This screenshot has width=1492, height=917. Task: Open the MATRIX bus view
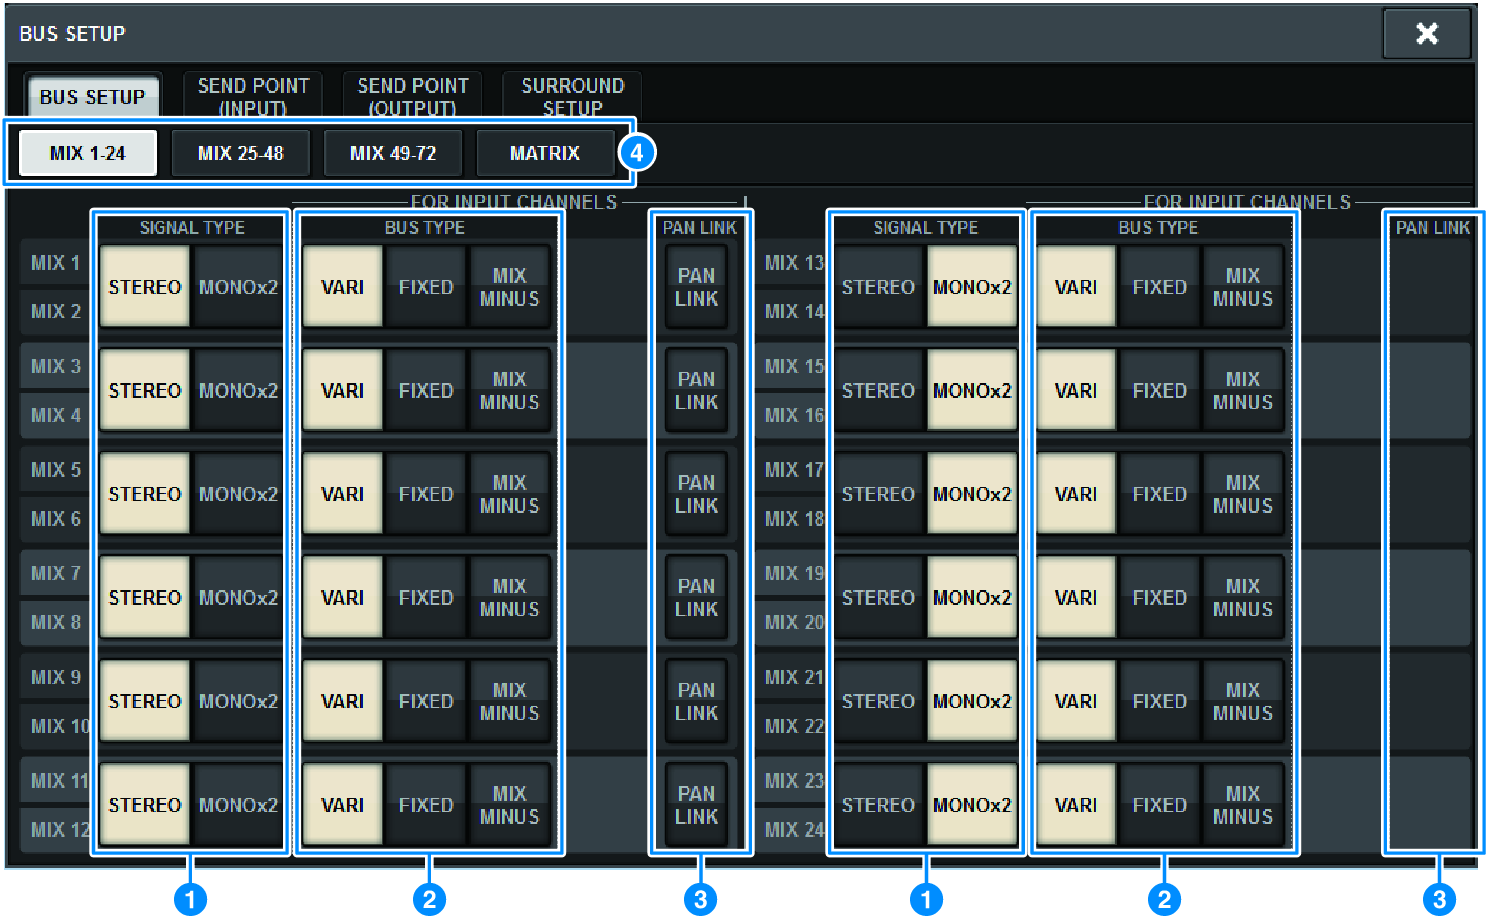point(546,152)
